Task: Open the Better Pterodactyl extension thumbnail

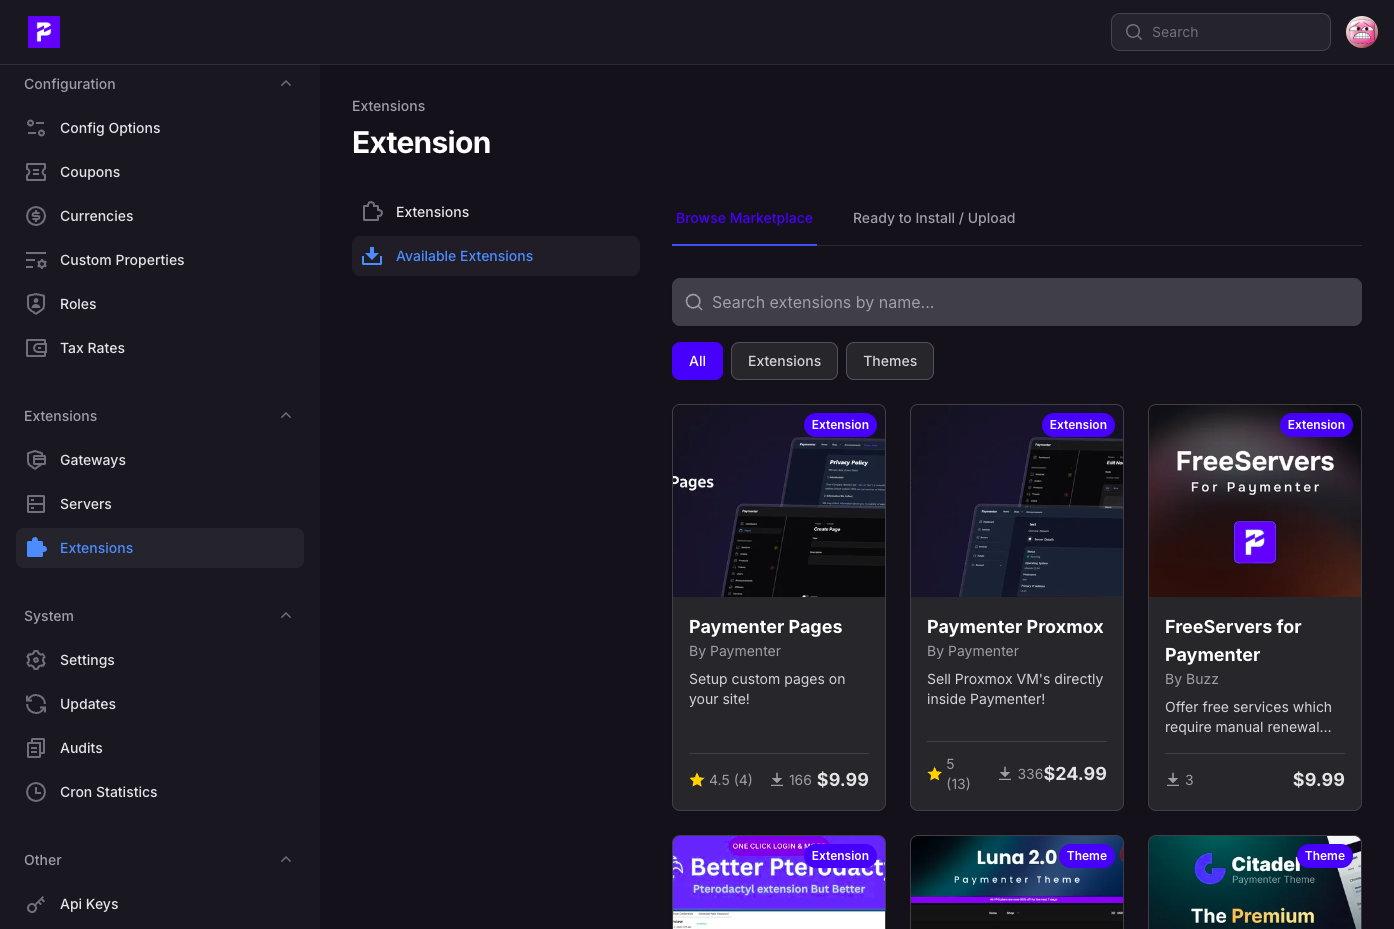Action: pyautogui.click(x=779, y=882)
